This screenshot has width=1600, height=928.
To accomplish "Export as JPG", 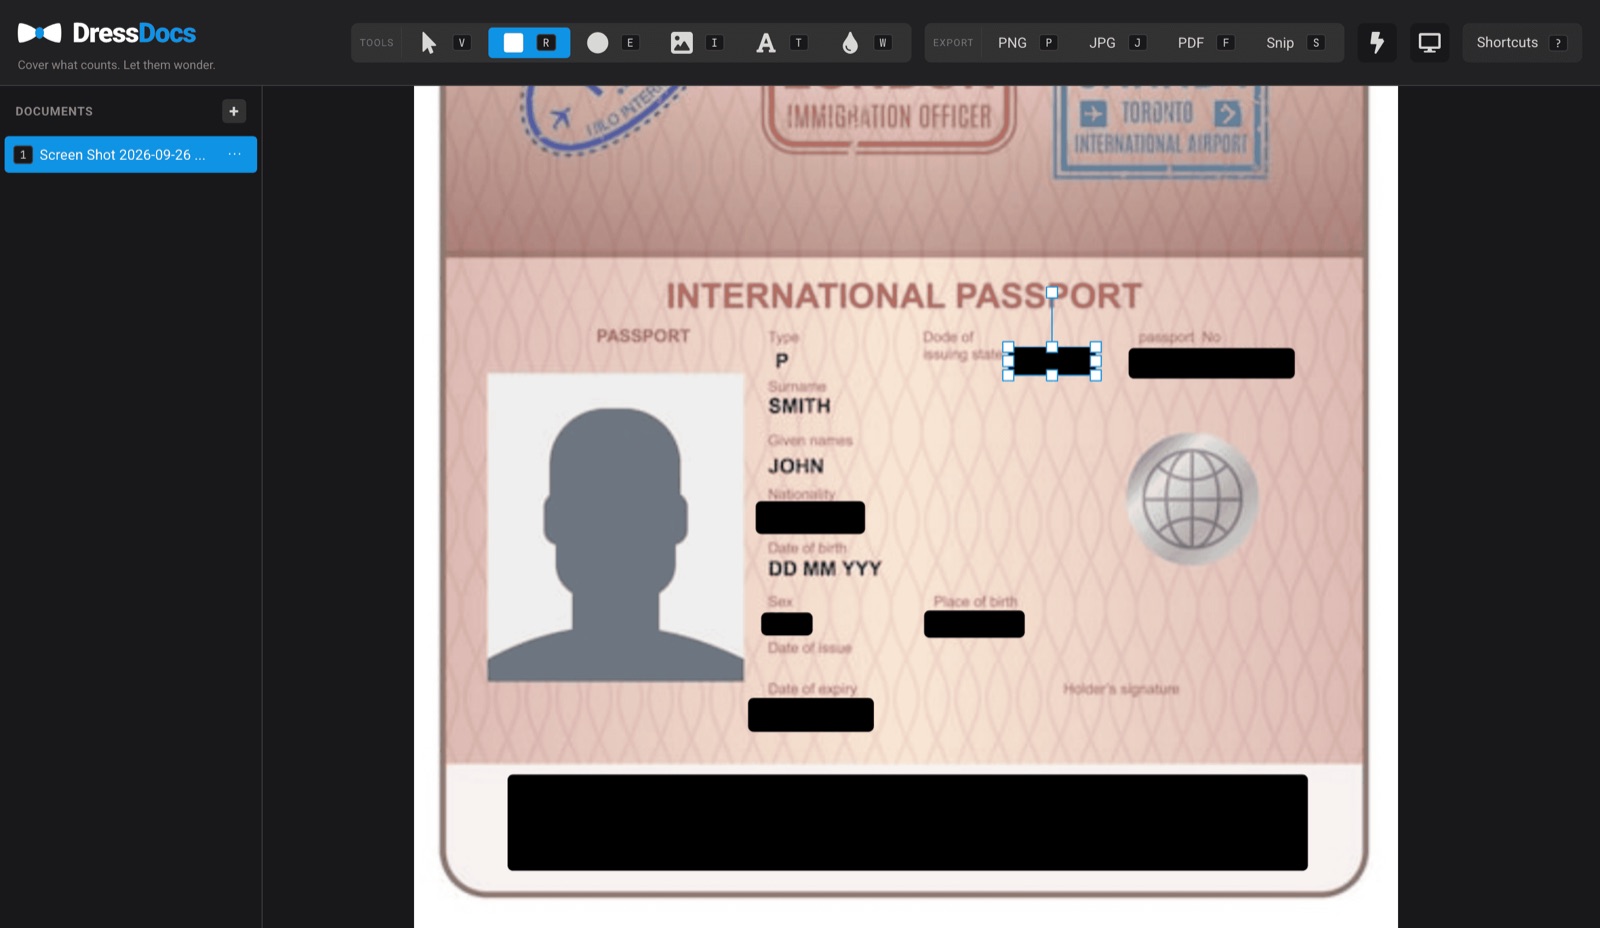I will pyautogui.click(x=1117, y=43).
